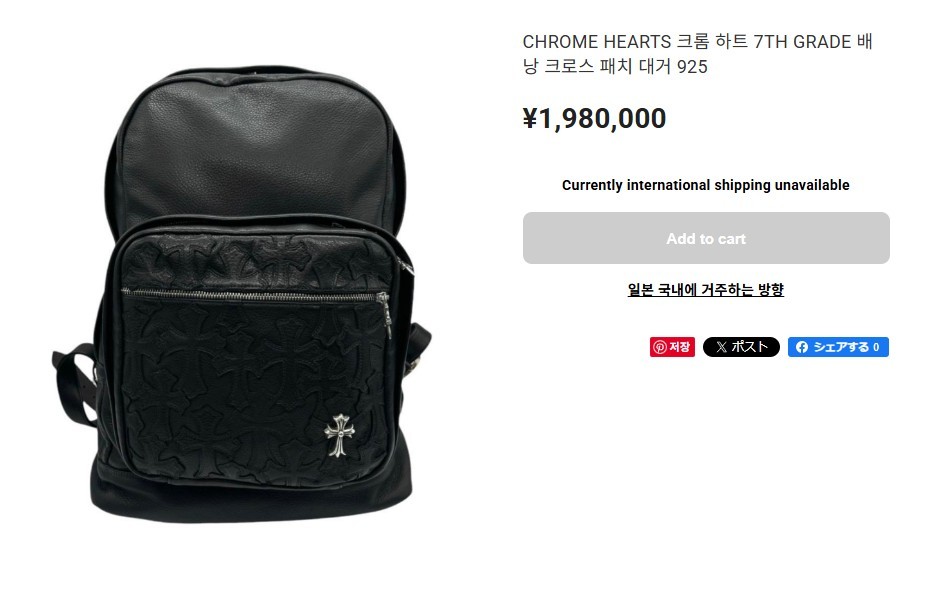This screenshot has height=606, width=932.
Task: Share via the X ポスト button
Action: point(741,347)
